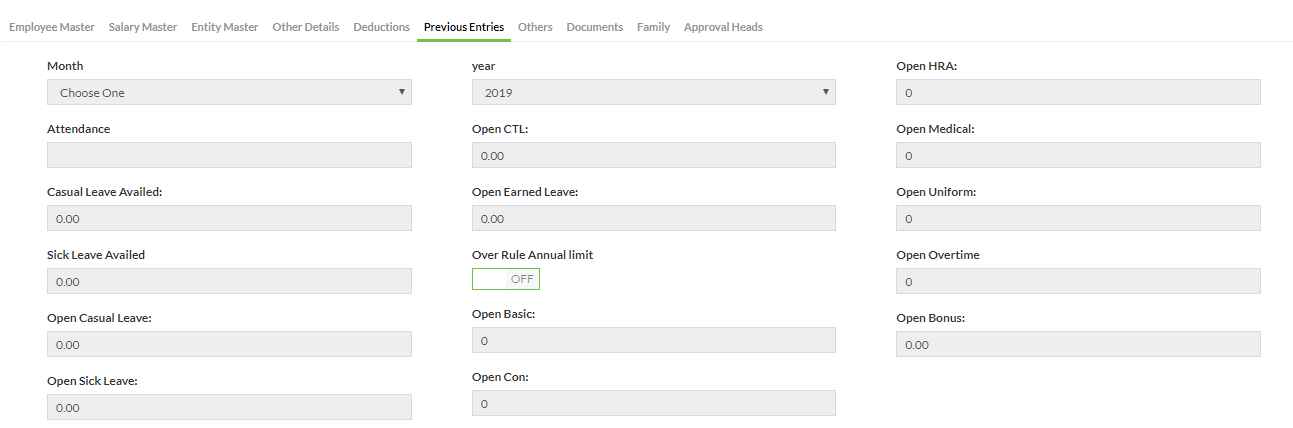
Task: View the Approval Heads tab
Action: coord(723,27)
